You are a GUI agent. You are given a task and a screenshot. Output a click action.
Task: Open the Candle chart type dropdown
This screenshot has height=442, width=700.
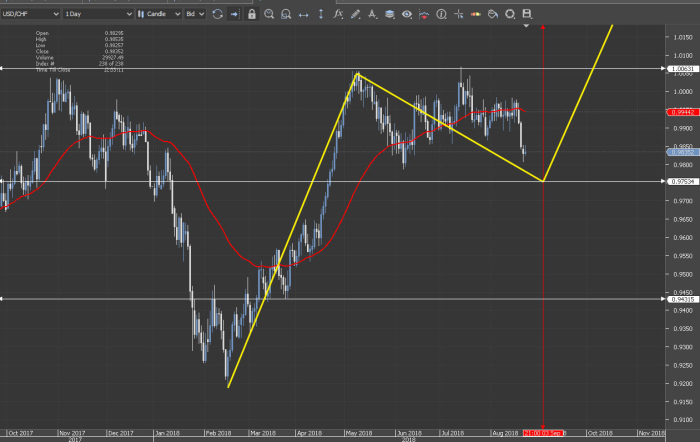(x=159, y=14)
